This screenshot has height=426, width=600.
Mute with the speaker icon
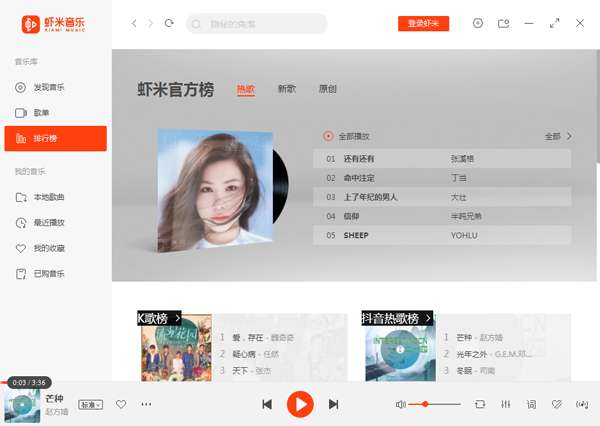pos(400,404)
